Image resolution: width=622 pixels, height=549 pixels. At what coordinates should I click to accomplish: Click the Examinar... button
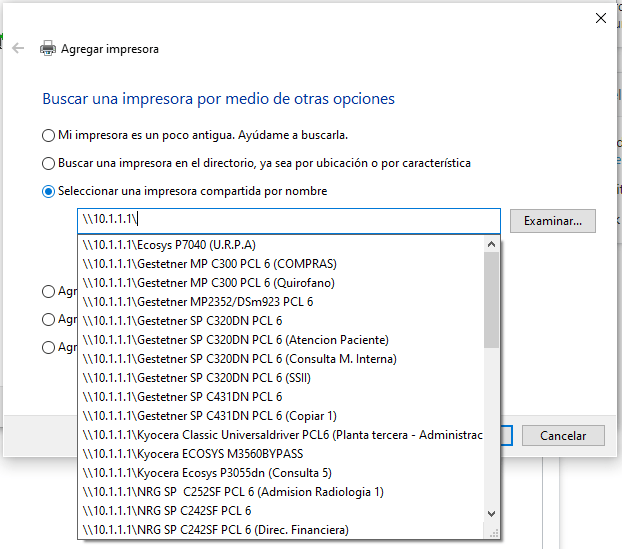[553, 221]
